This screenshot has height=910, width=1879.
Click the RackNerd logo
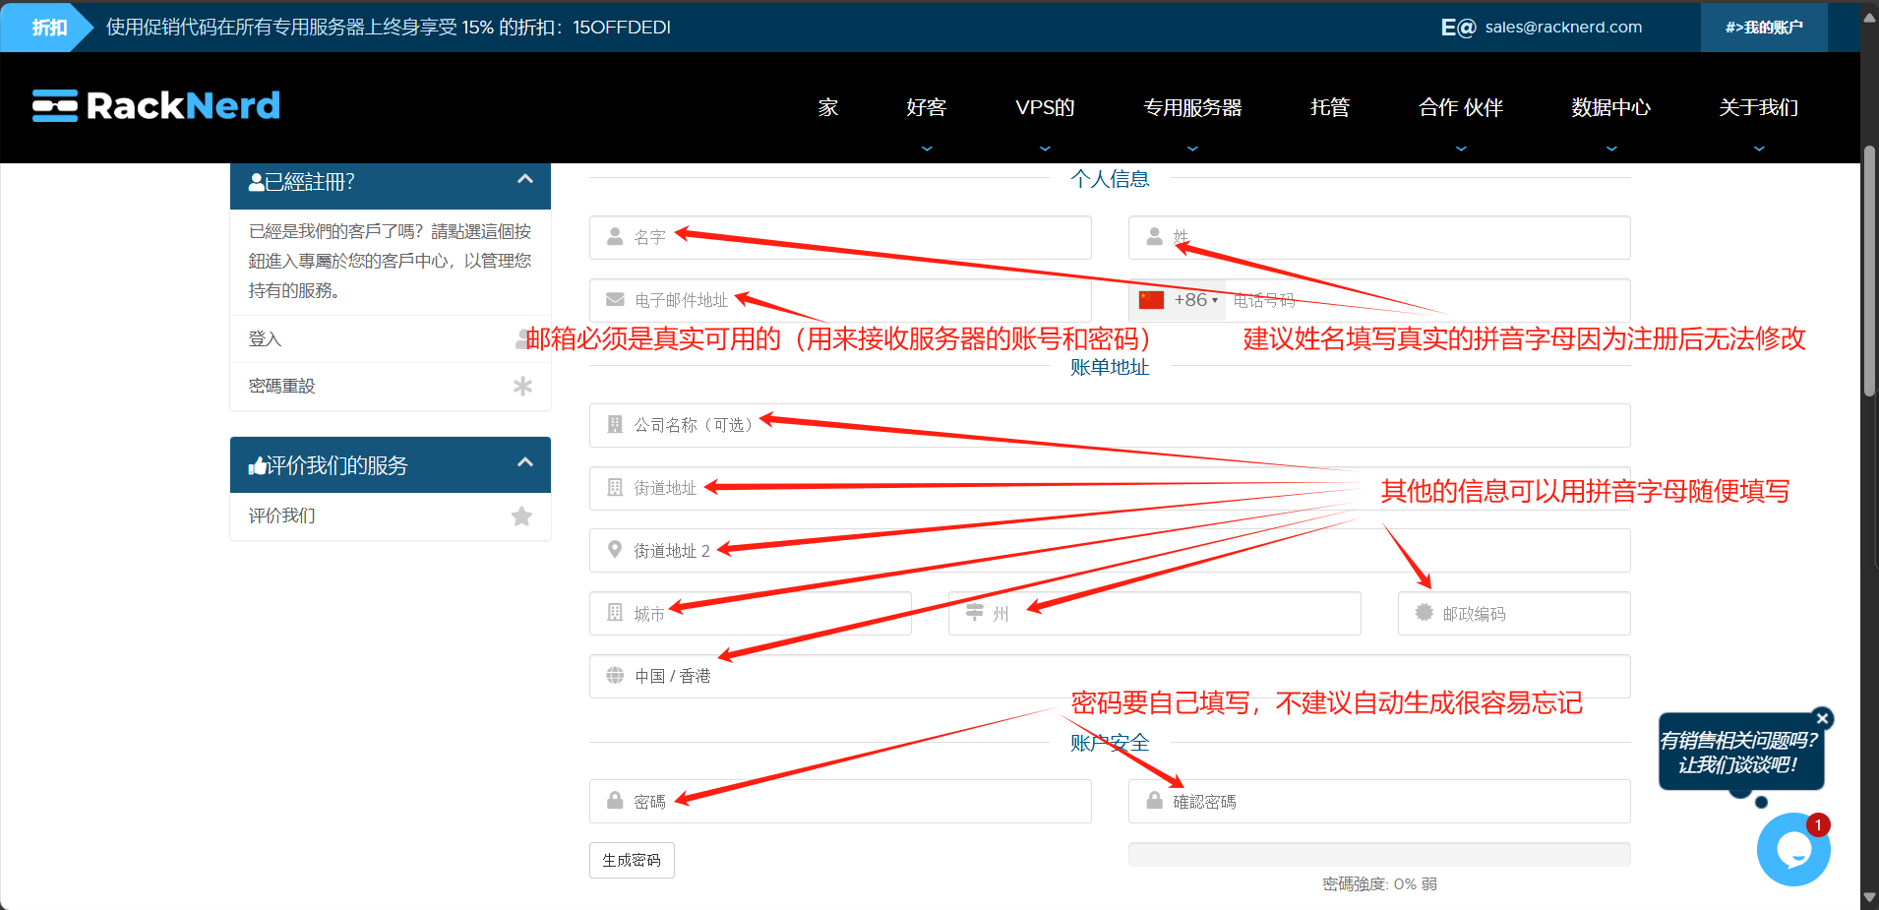(156, 106)
